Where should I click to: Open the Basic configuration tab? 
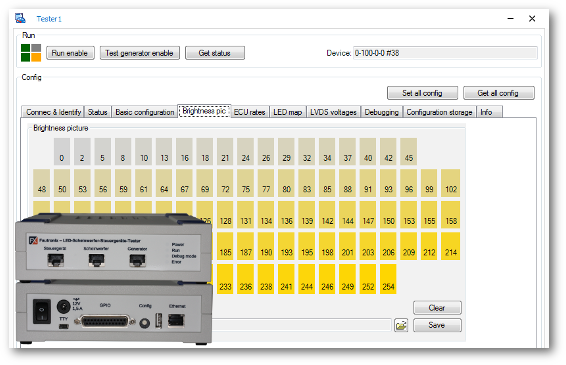[144, 112]
